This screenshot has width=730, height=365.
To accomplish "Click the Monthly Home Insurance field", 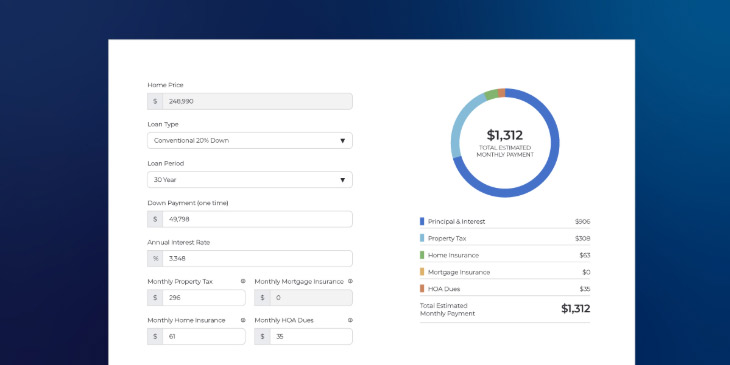I will tap(196, 336).
